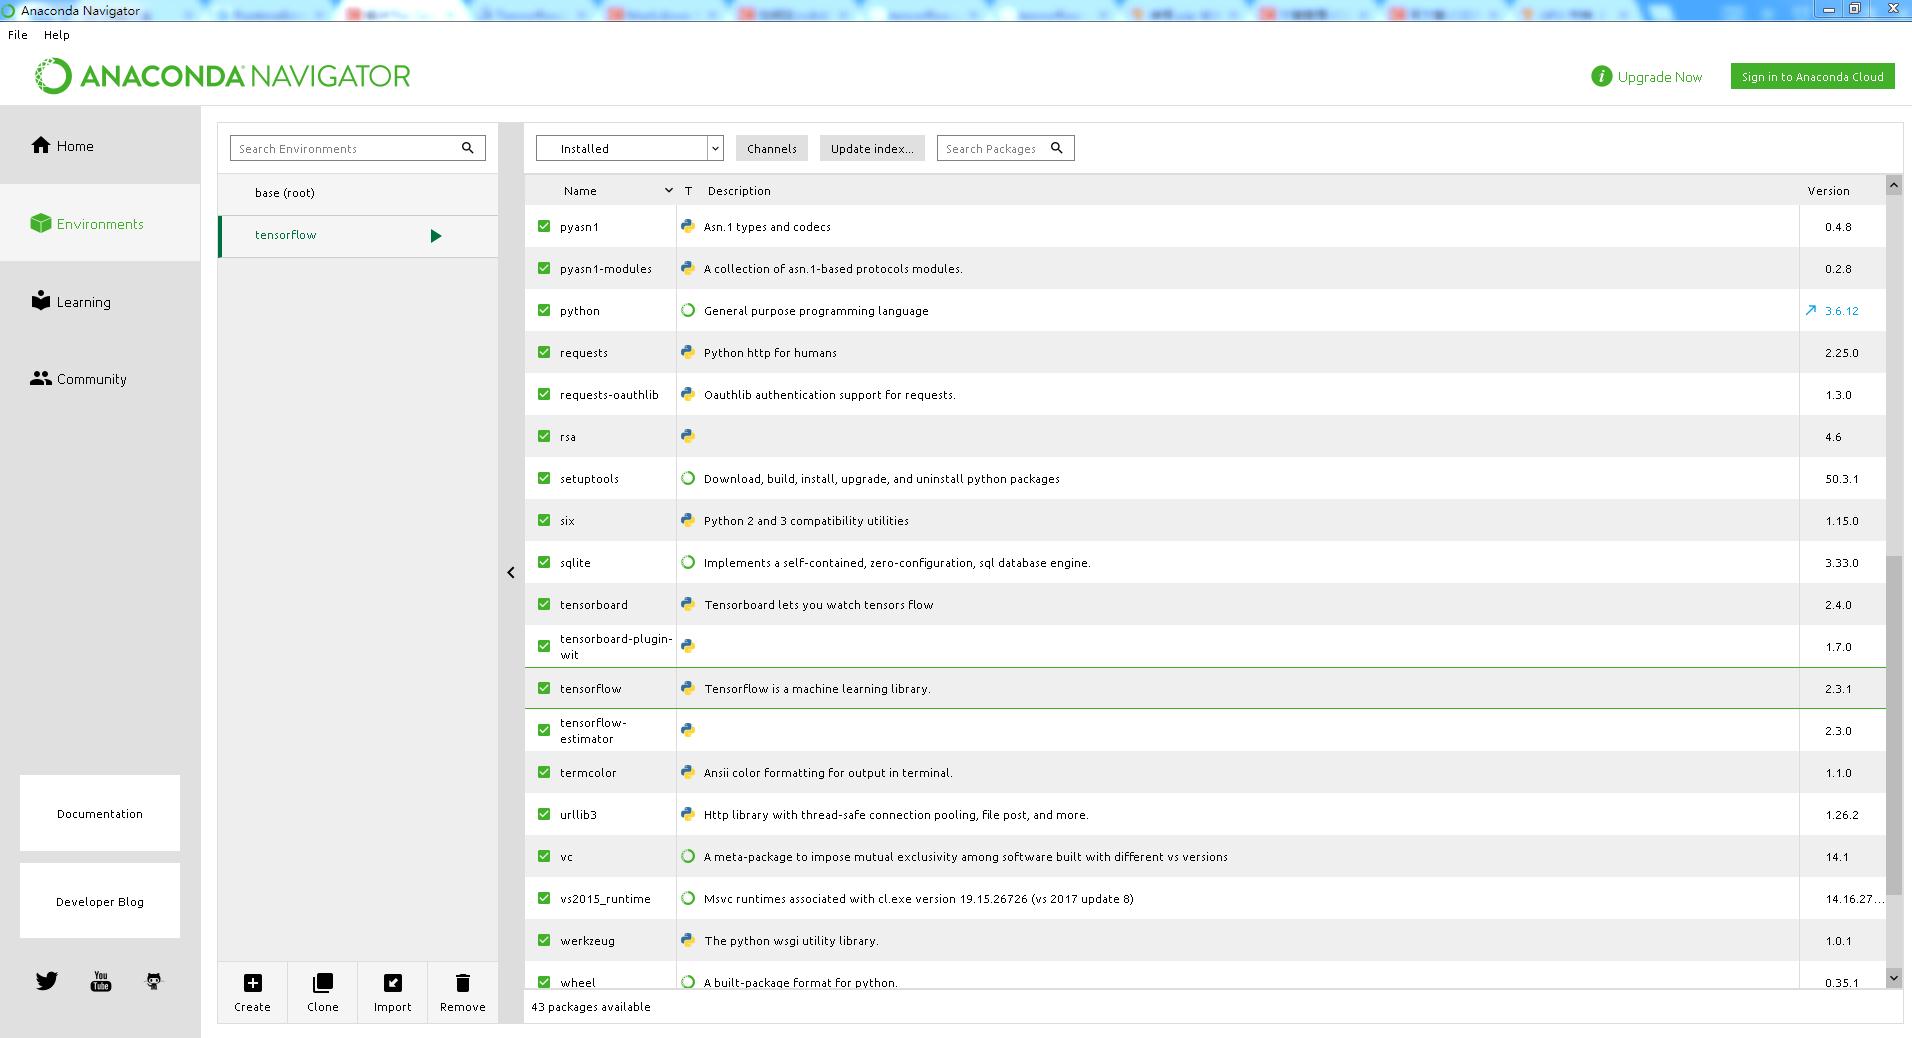Image resolution: width=1912 pixels, height=1038 pixels.
Task: Click the conda type icon for vc
Action: tap(688, 856)
